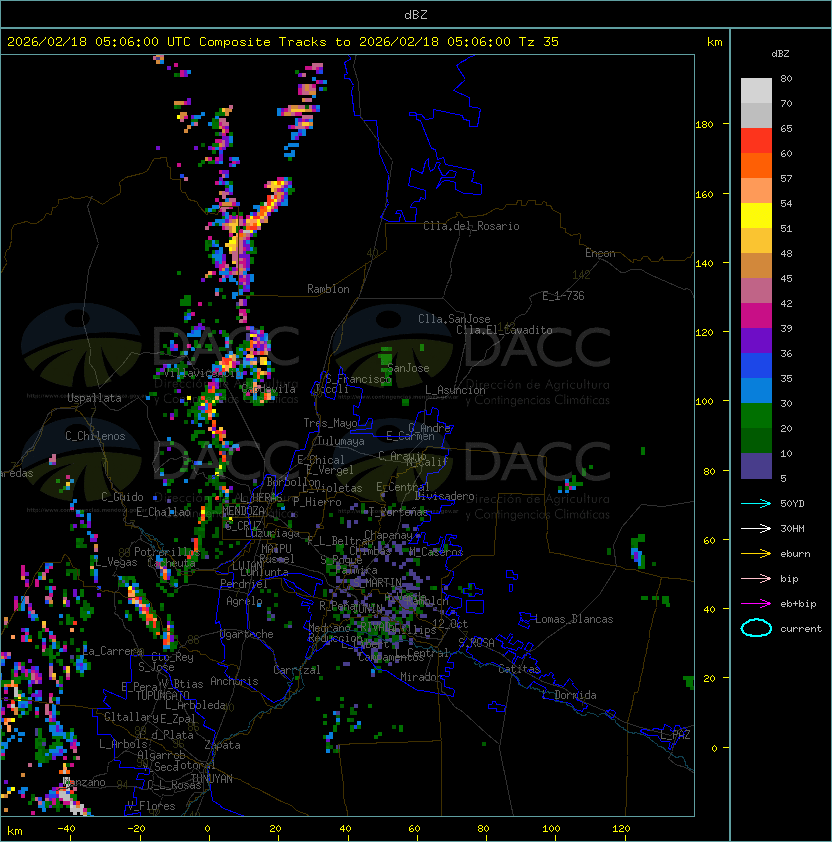This screenshot has width=832, height=842.
Task: Click the Ugarteche map label
Action: pyautogui.click(x=247, y=634)
